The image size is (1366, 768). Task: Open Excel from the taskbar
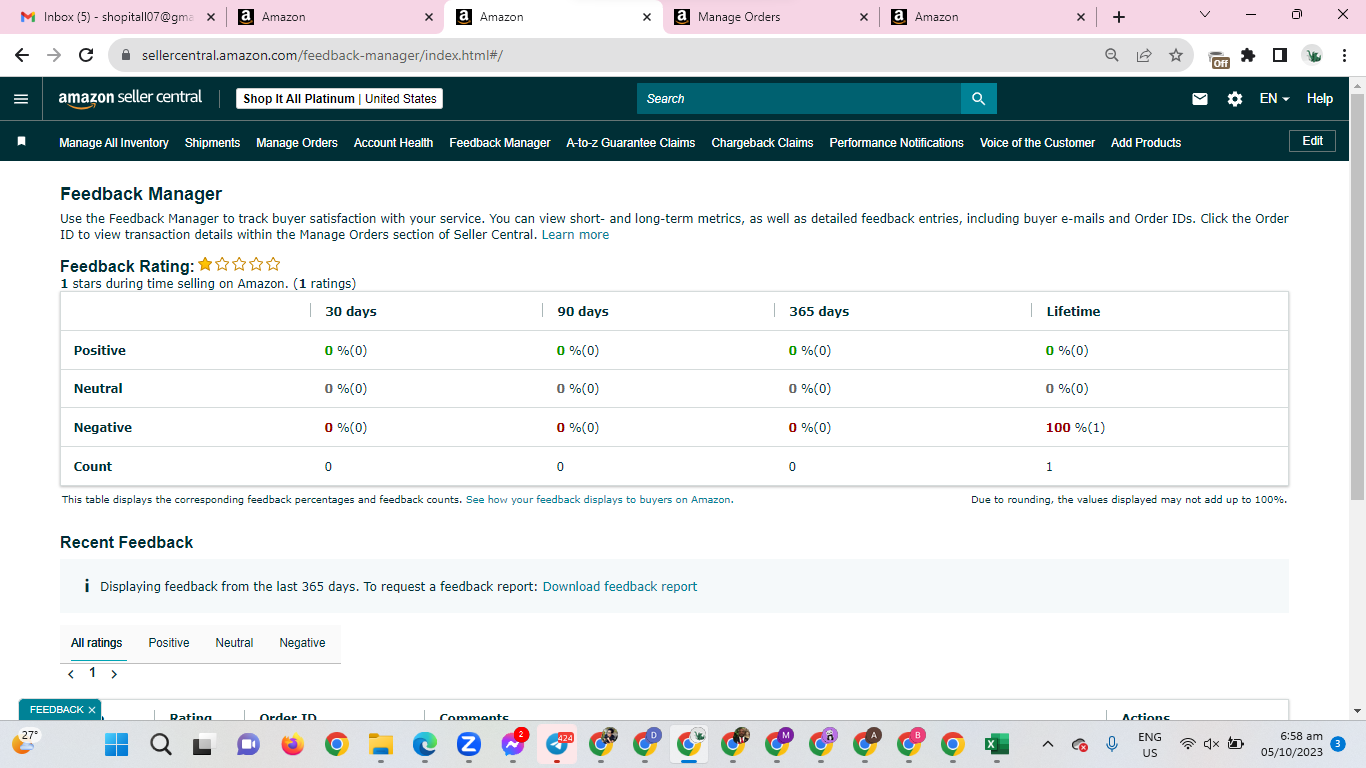pos(996,744)
